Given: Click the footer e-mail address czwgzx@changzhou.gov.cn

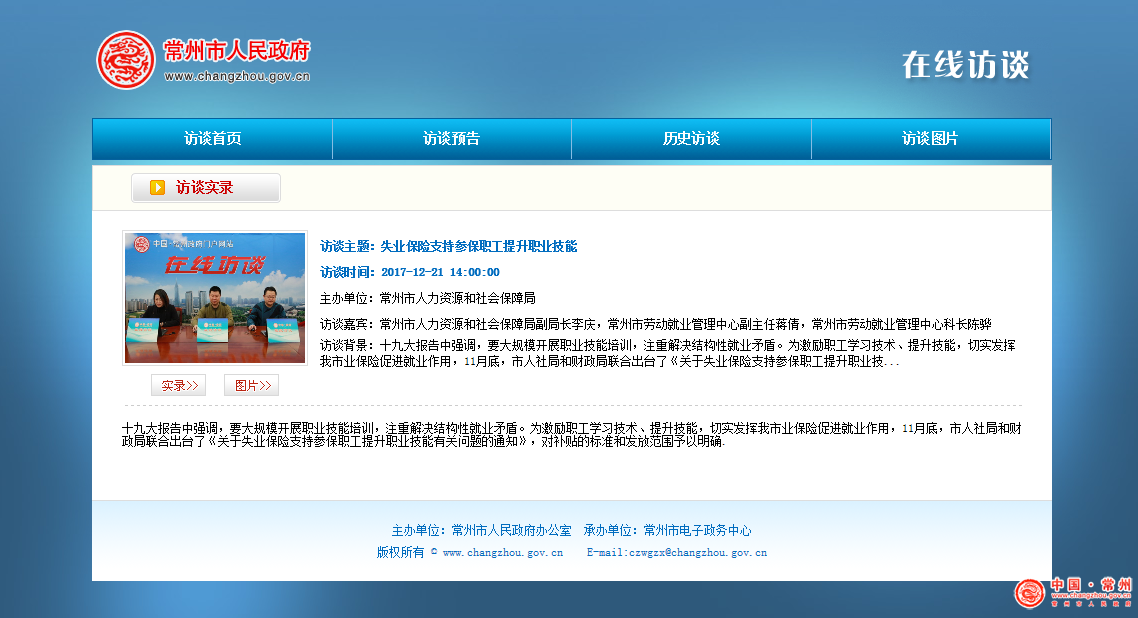Looking at the screenshot, I should pos(697,552).
